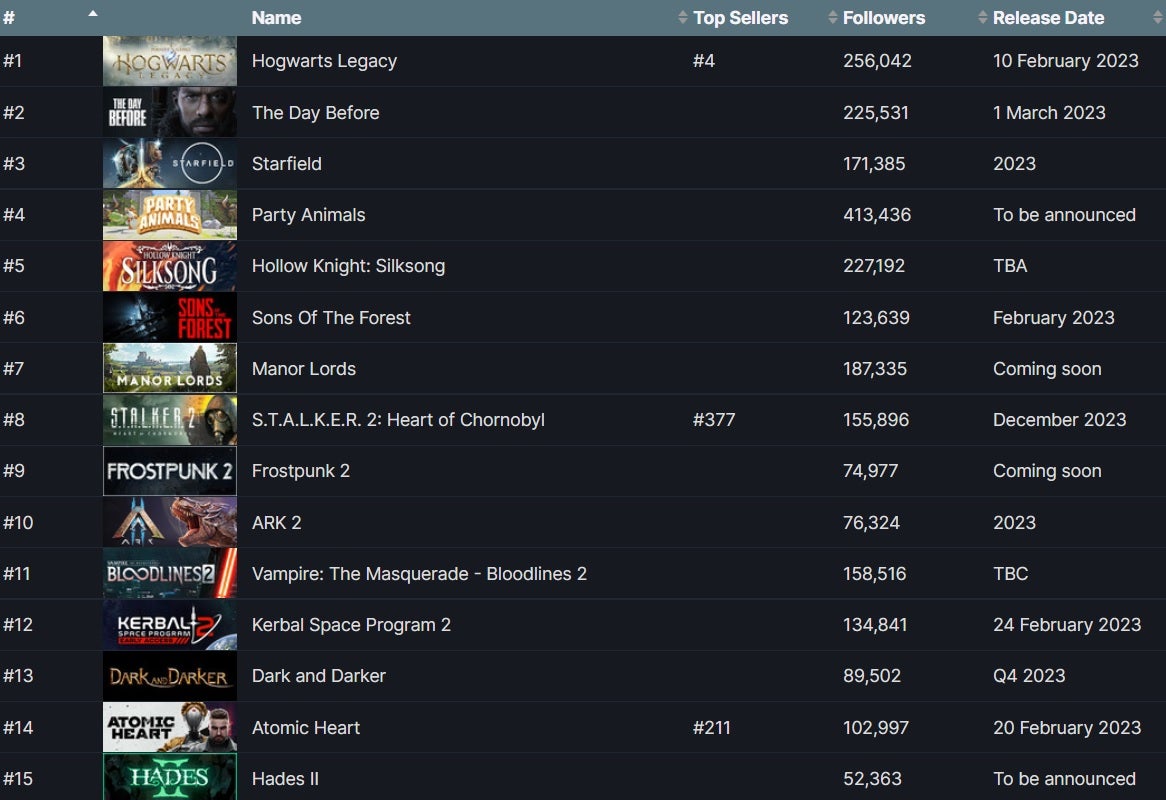
Task: Select rank cell #15
Action: pyautogui.click(x=18, y=779)
